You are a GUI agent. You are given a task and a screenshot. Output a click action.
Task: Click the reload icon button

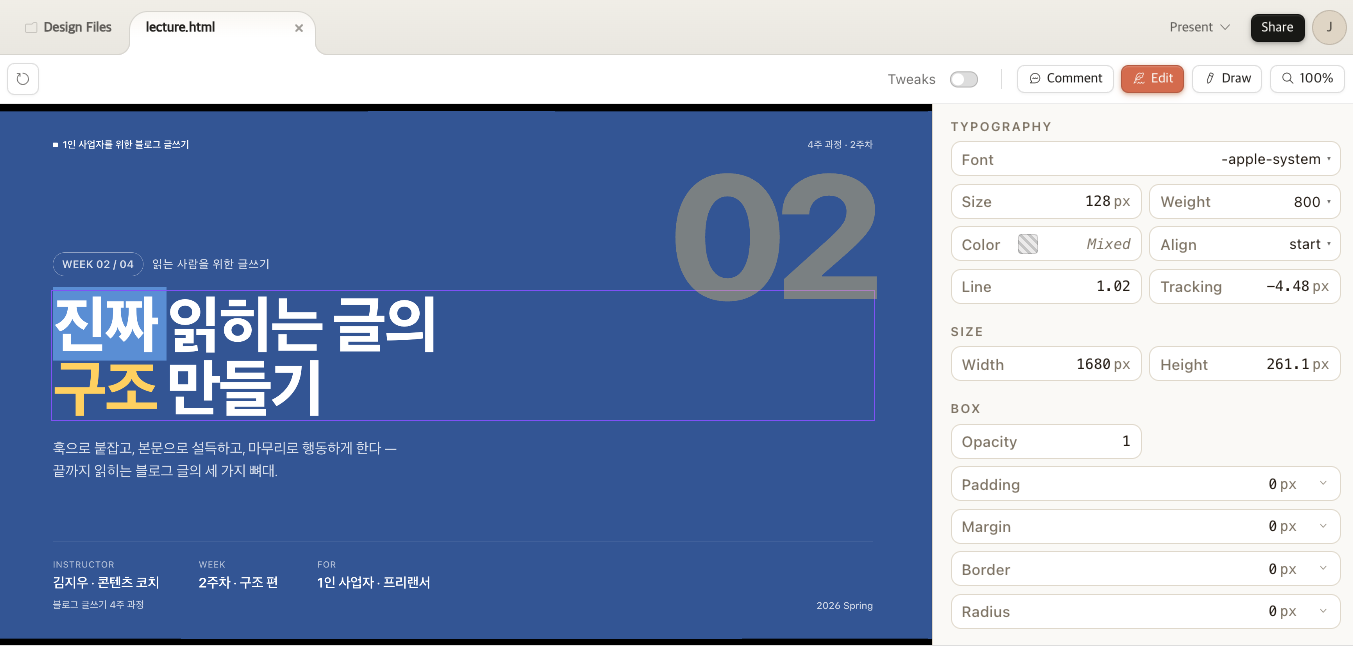[23, 79]
